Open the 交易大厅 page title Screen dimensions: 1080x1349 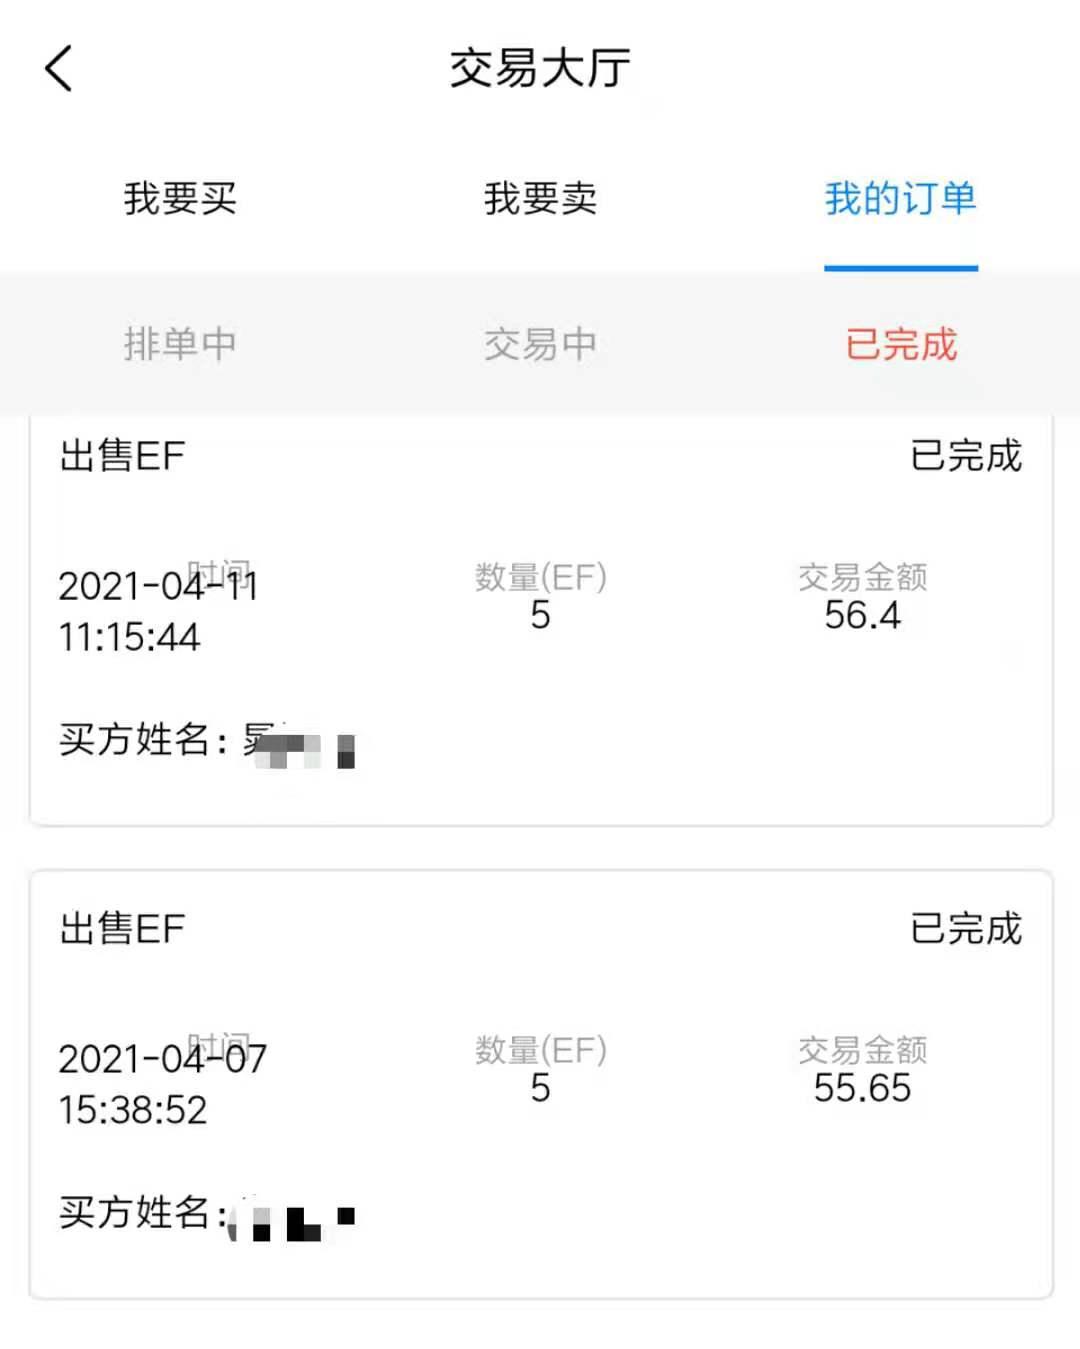point(540,68)
